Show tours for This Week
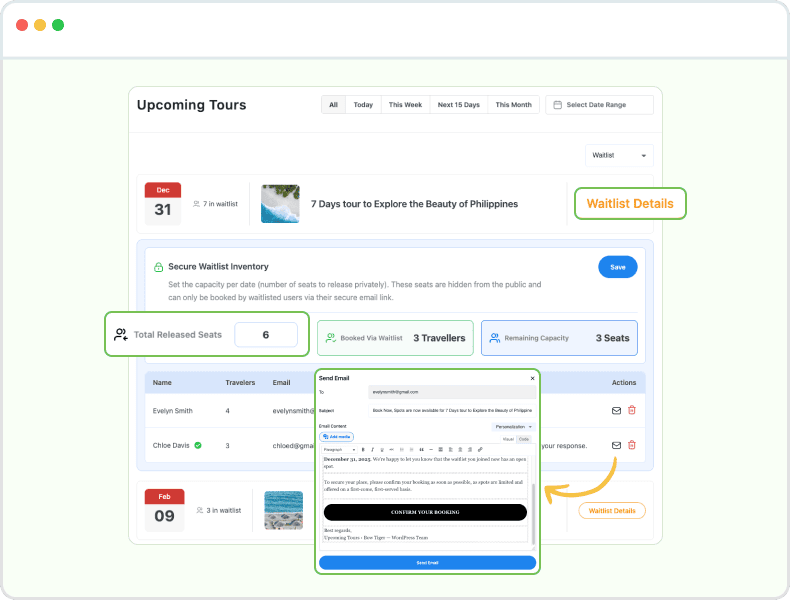790x600 pixels. pos(406,105)
